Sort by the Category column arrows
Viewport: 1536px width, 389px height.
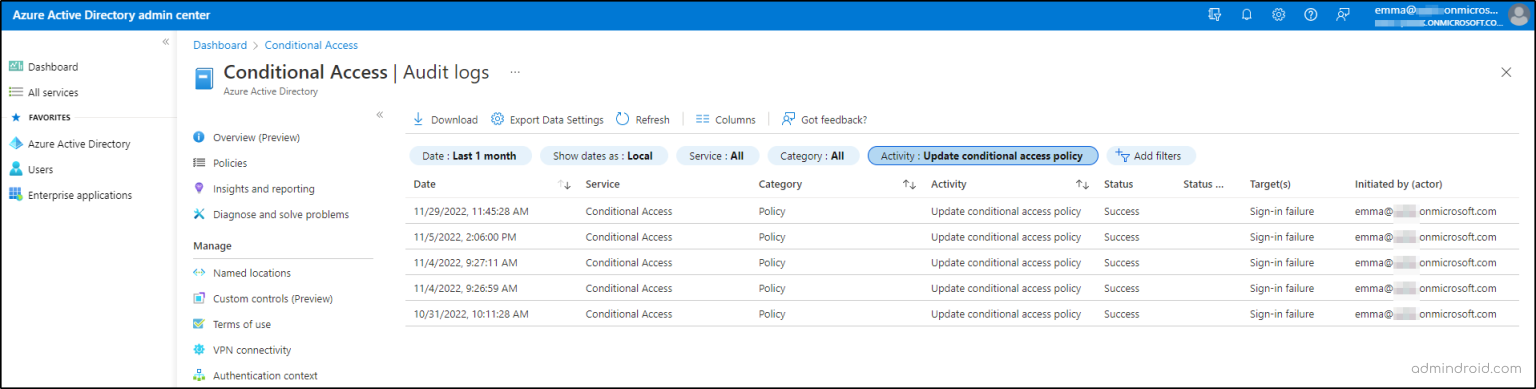pyautogui.click(x=909, y=185)
